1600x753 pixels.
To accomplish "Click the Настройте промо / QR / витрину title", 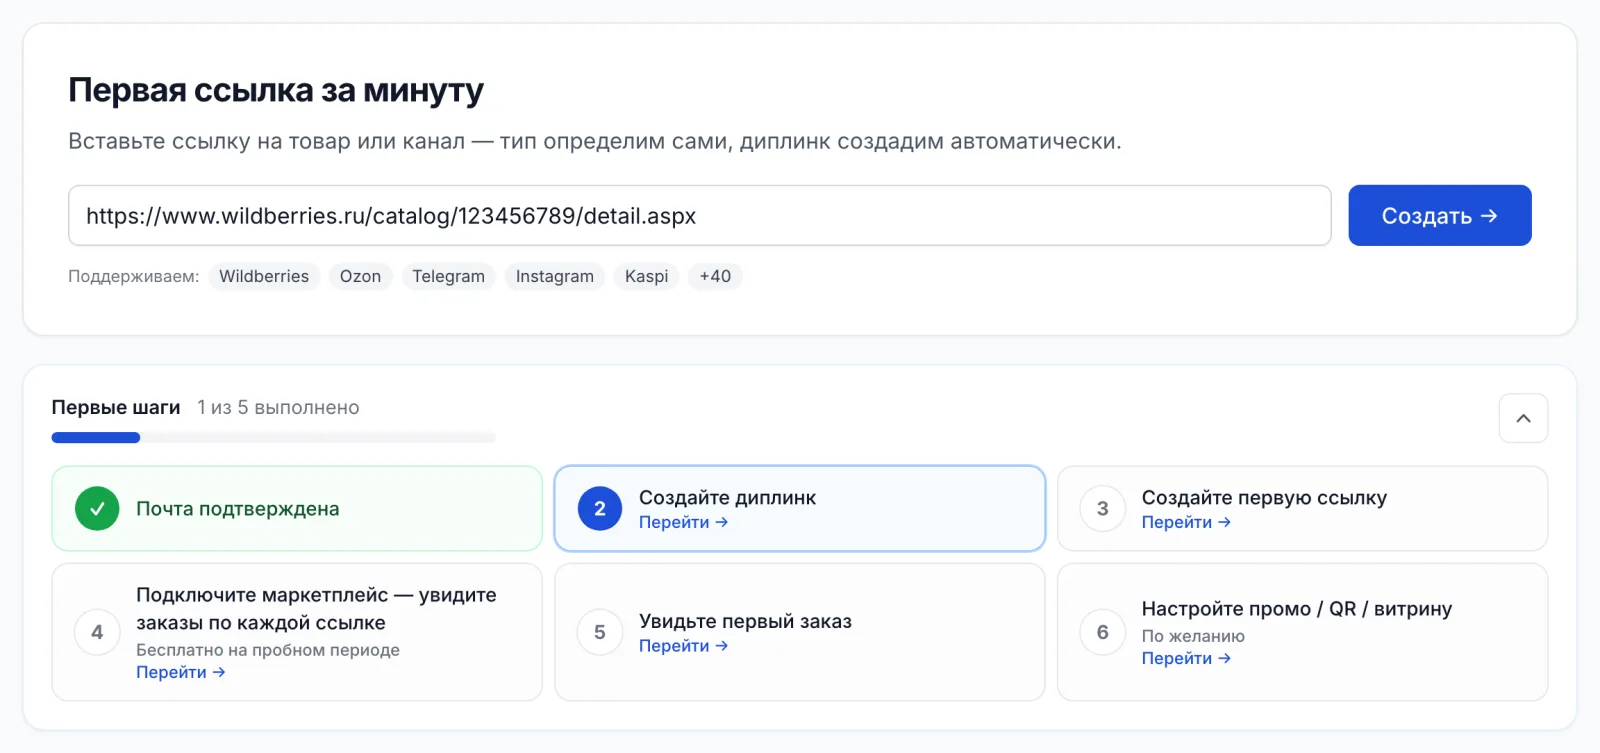I will (1297, 609).
